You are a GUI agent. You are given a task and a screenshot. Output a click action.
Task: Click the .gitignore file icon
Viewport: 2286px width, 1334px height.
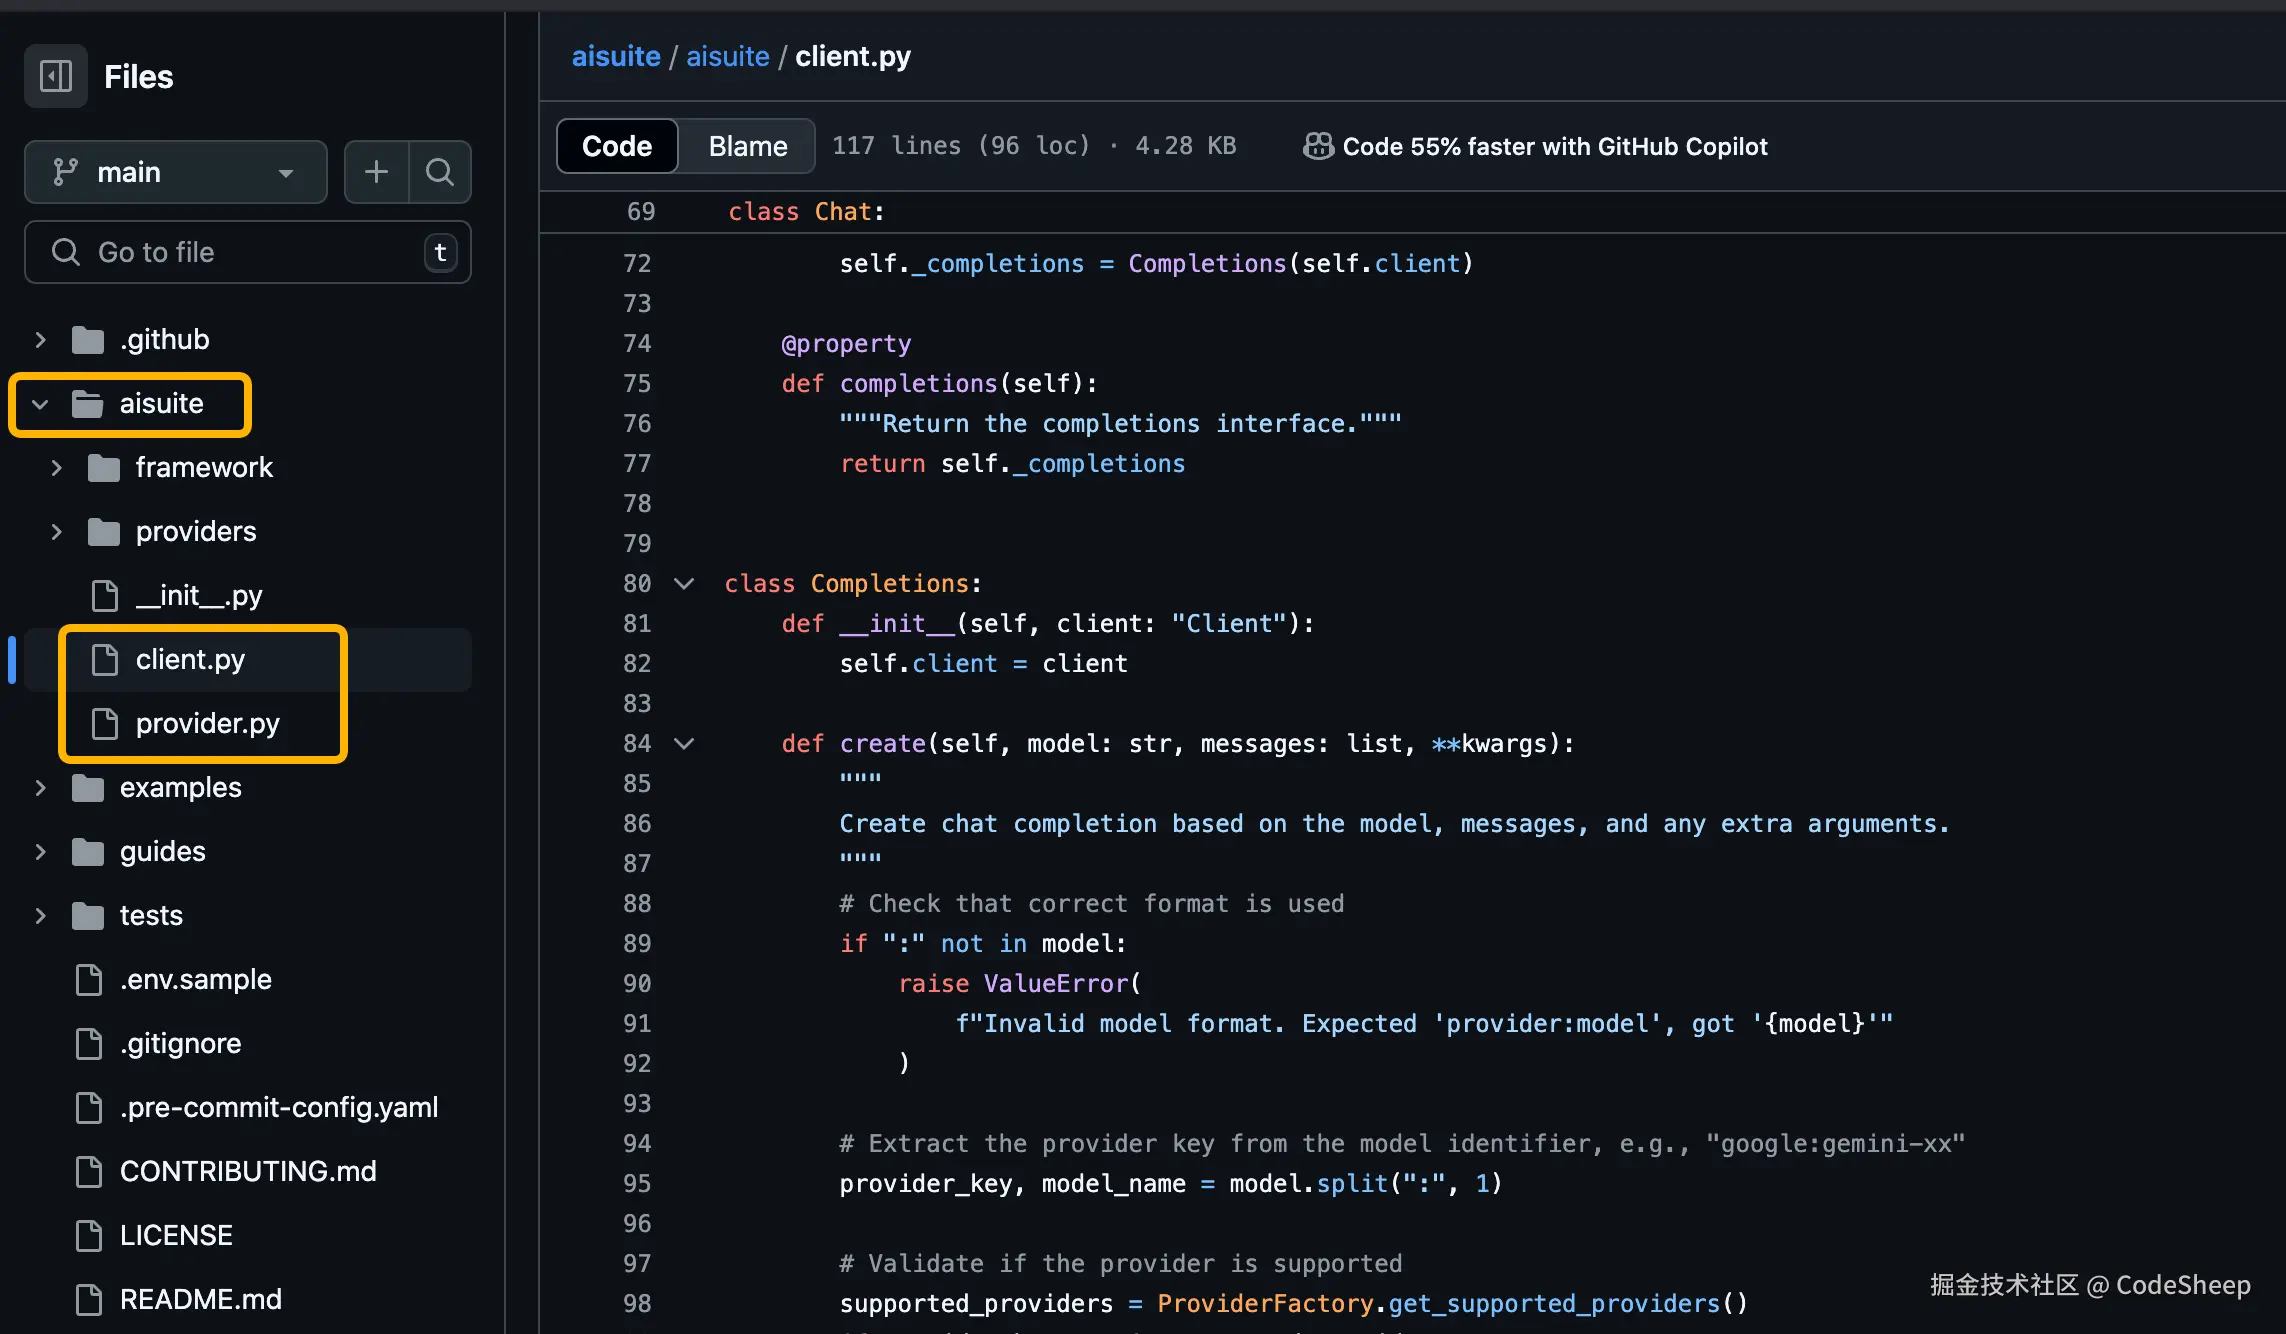coord(89,1043)
